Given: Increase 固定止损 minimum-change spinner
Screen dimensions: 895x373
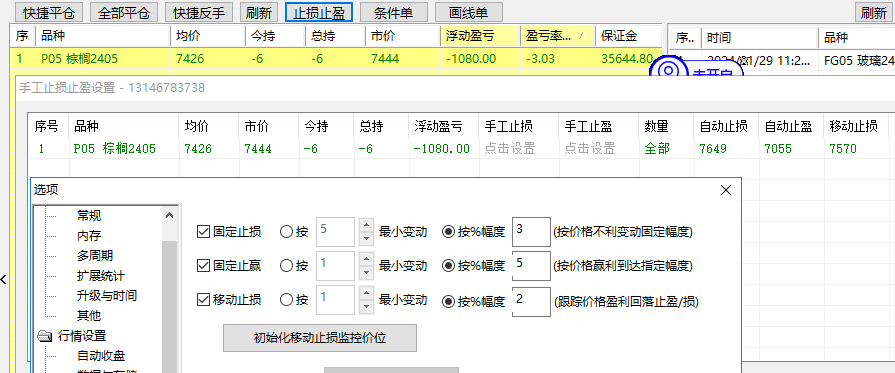Looking at the screenshot, I should click(x=366, y=225).
